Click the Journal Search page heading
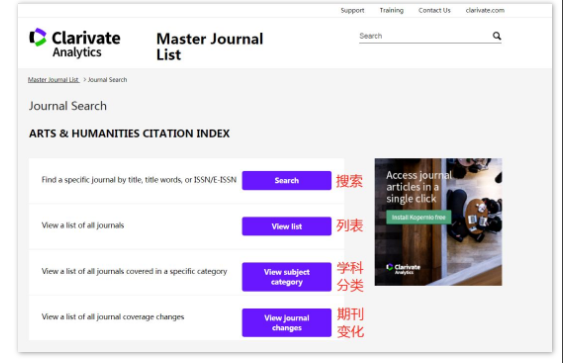 click(68, 106)
